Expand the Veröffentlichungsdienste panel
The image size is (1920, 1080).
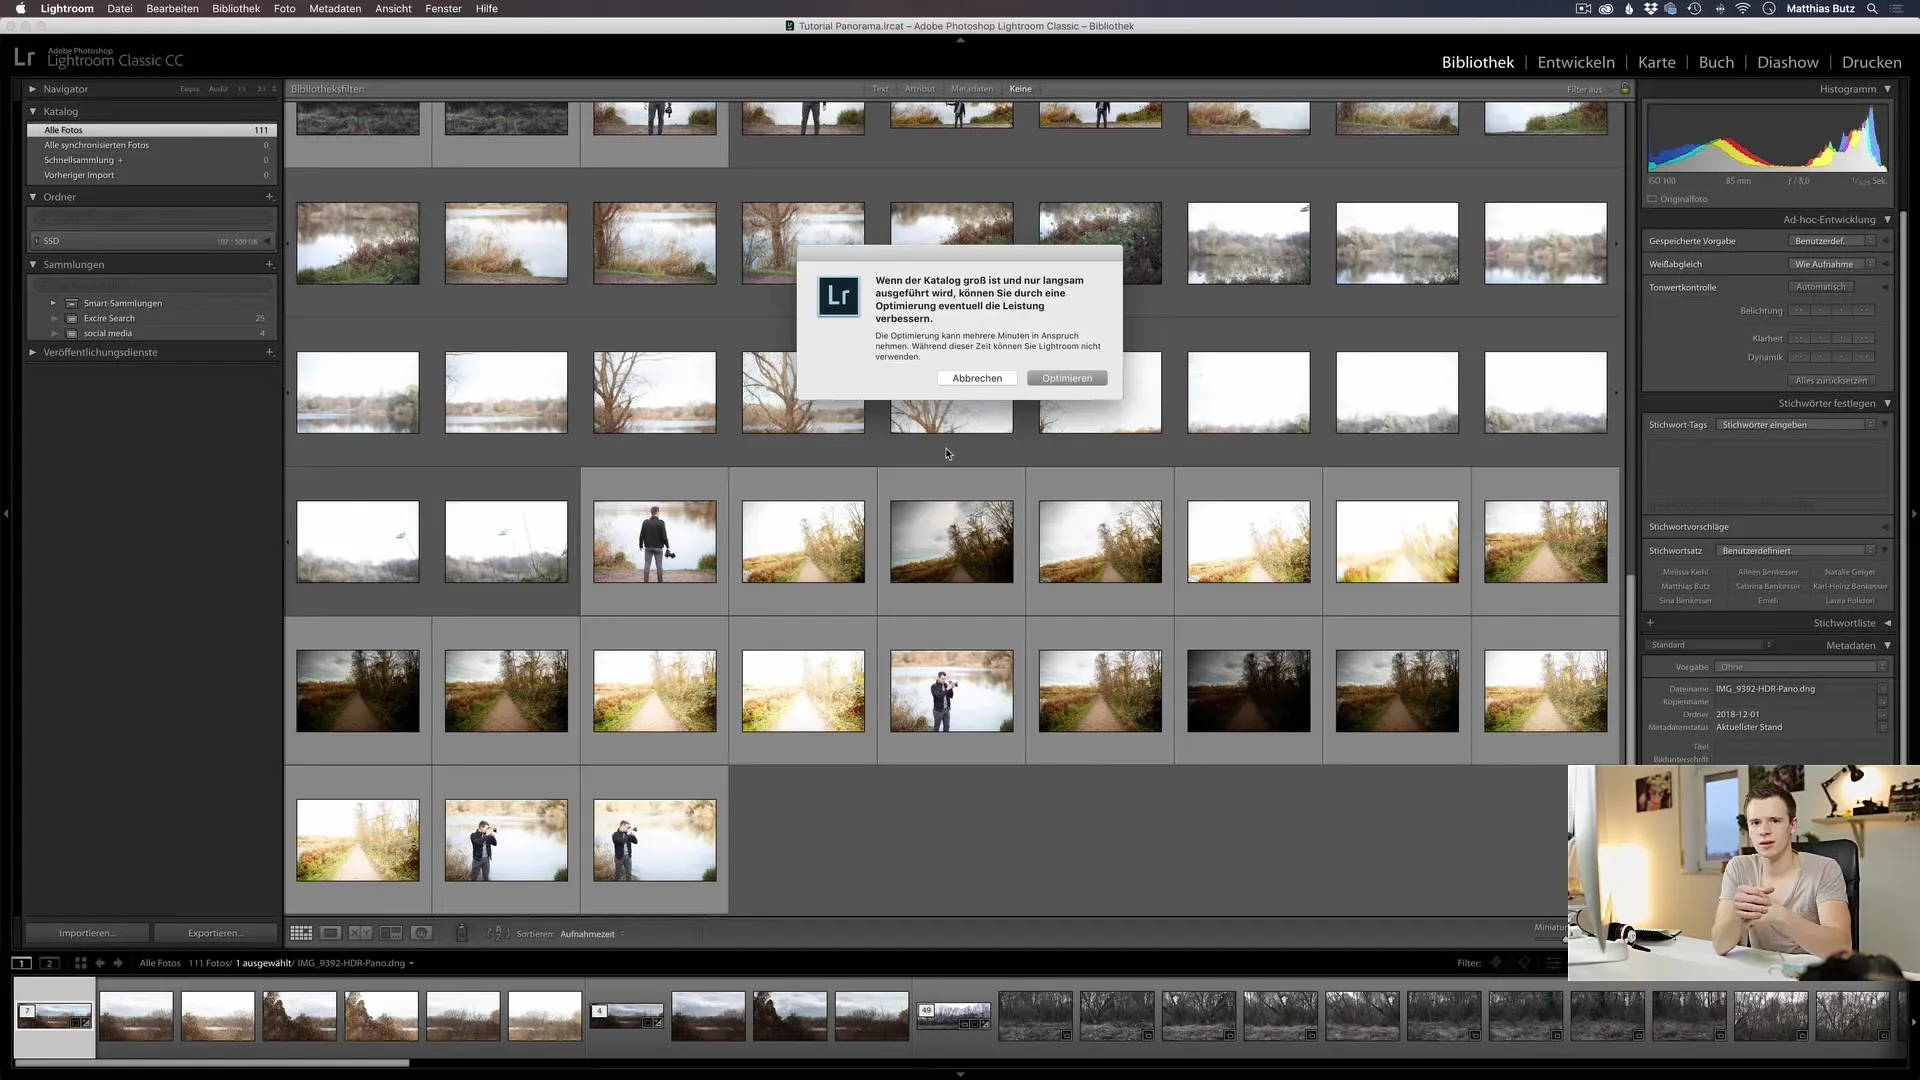click(x=33, y=352)
